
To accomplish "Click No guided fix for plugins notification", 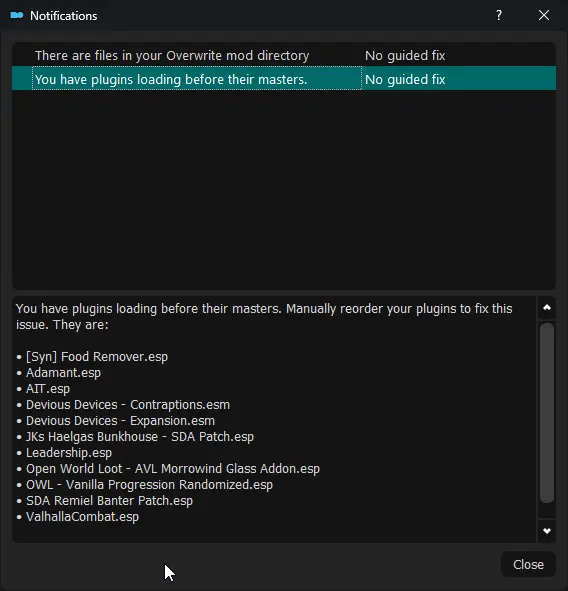I will tap(405, 80).
